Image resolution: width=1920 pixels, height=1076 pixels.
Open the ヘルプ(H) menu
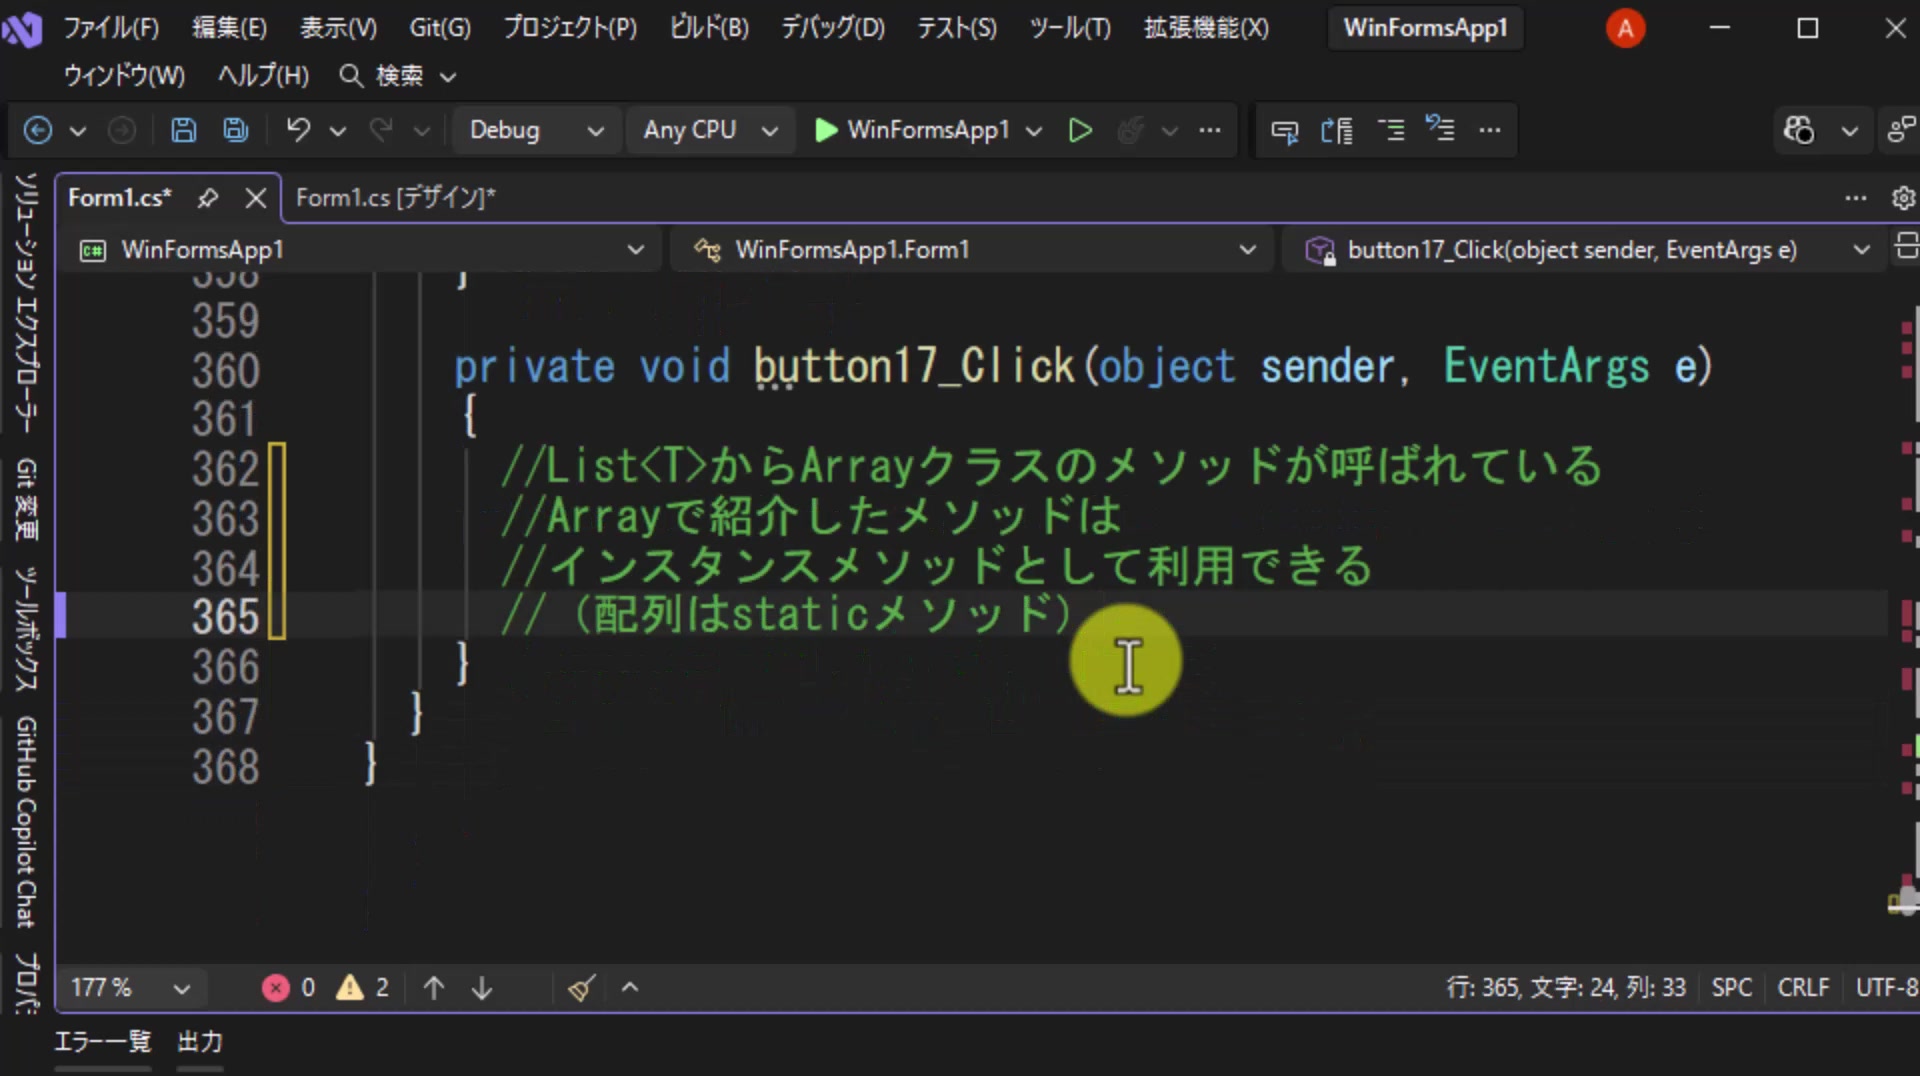(x=263, y=75)
